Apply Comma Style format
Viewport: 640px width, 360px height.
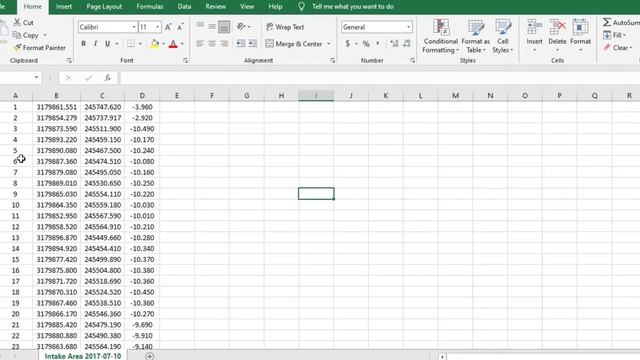pos(378,43)
